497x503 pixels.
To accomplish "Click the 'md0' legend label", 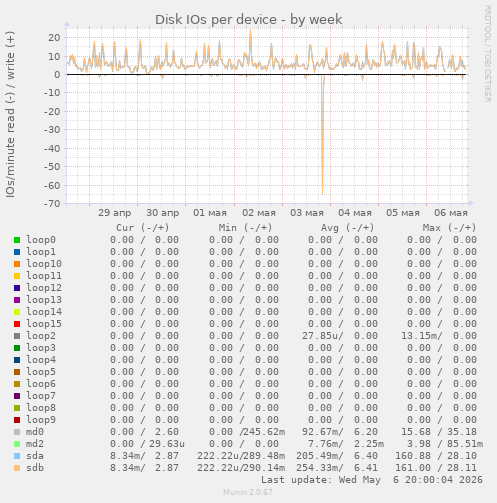I will pyautogui.click(x=35, y=432).
